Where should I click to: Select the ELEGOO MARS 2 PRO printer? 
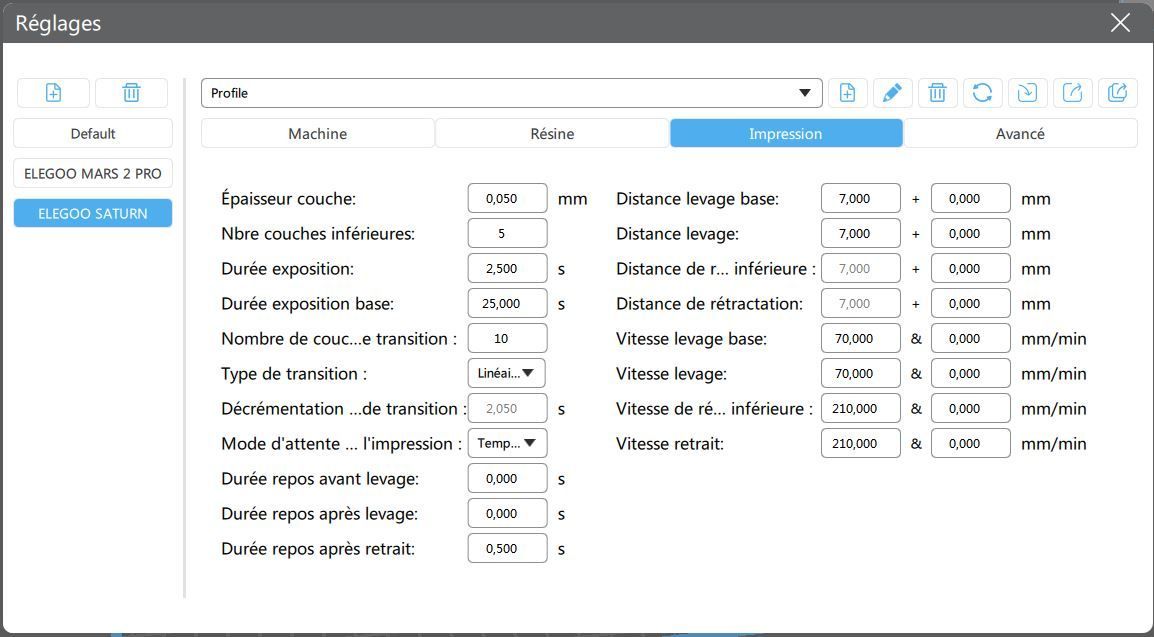[x=93, y=174]
